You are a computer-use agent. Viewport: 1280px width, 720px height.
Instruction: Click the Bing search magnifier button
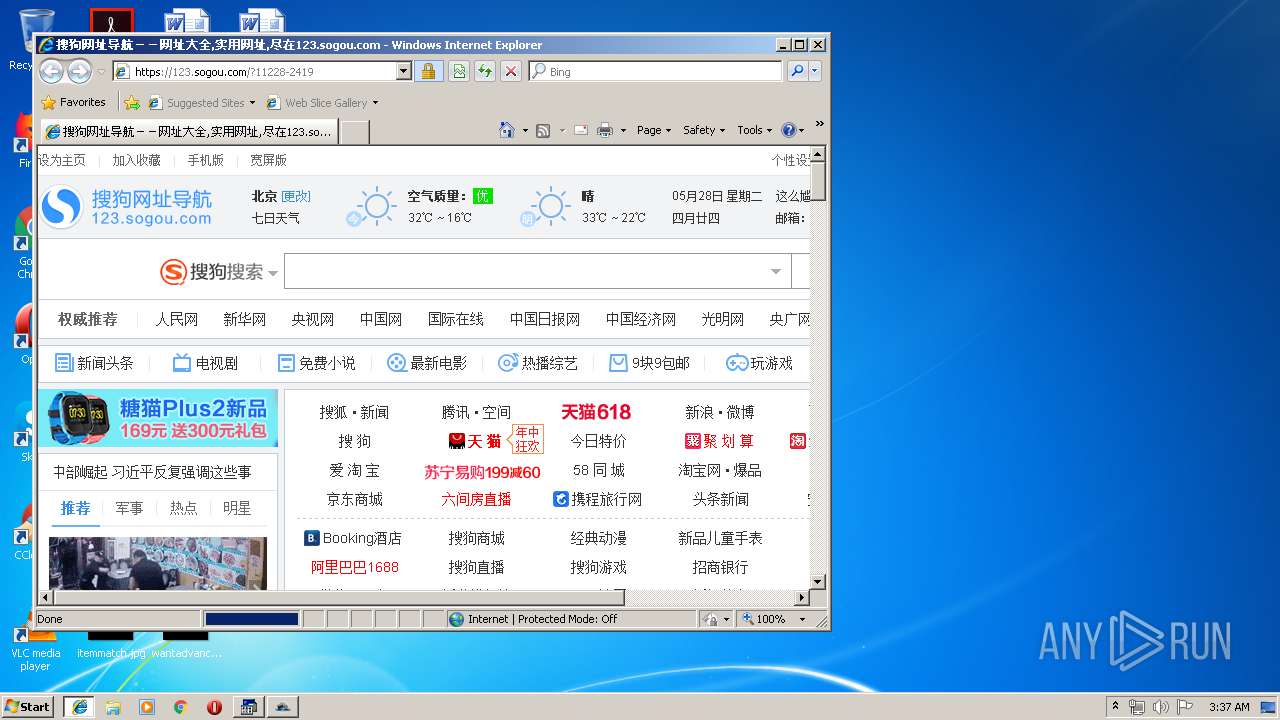[797, 71]
